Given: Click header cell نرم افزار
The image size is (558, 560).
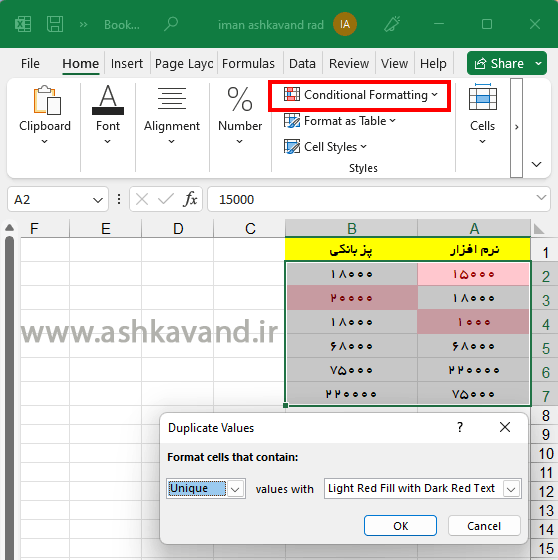Looking at the screenshot, I should 474,250.
